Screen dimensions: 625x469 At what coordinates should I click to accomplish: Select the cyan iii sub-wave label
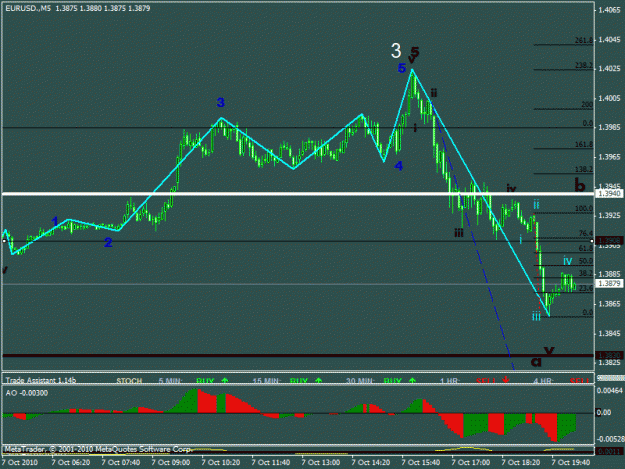537,317
